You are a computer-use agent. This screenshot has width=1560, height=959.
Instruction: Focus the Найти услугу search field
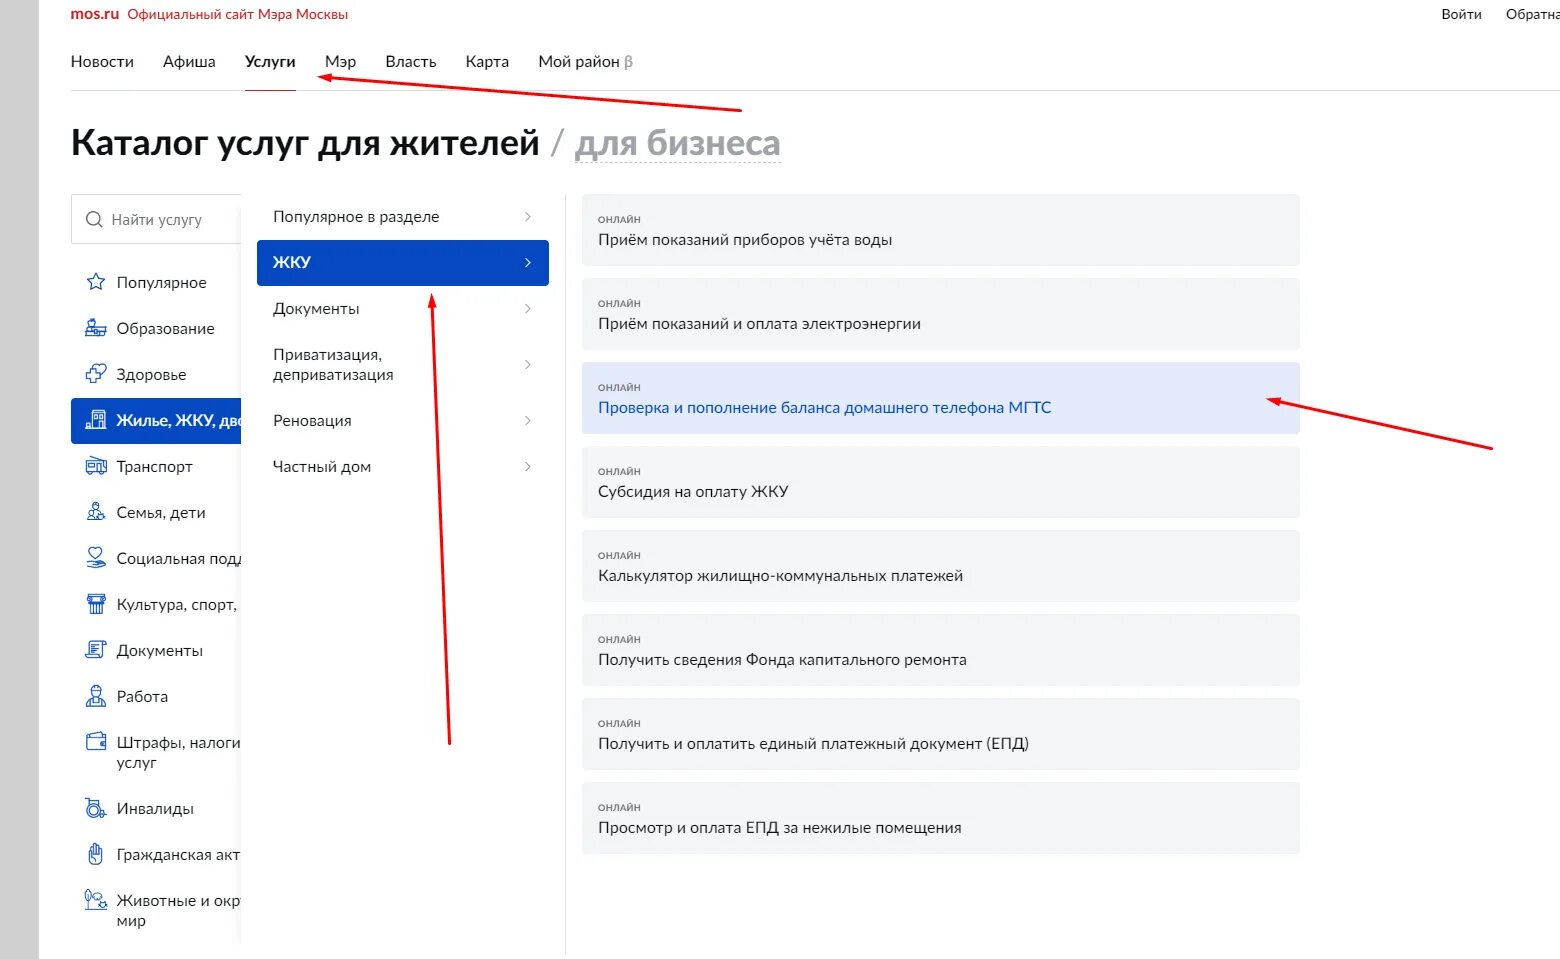[x=156, y=219]
